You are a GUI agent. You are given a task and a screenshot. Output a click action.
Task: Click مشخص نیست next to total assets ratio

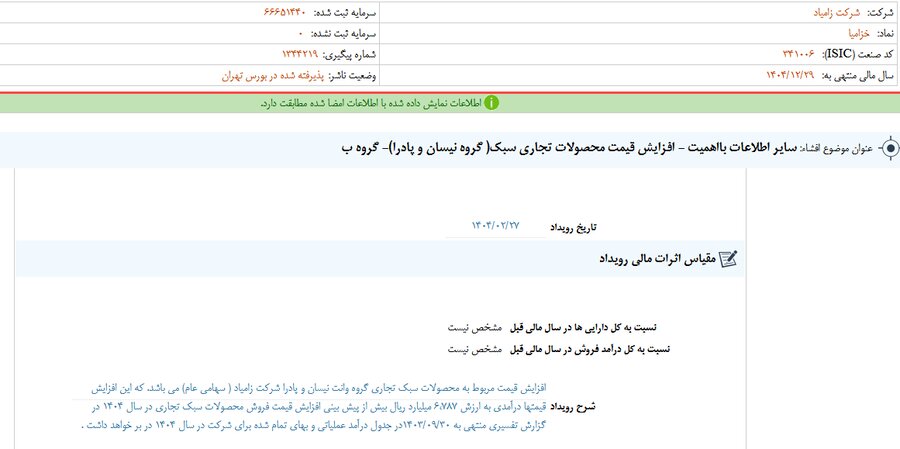pos(471,327)
